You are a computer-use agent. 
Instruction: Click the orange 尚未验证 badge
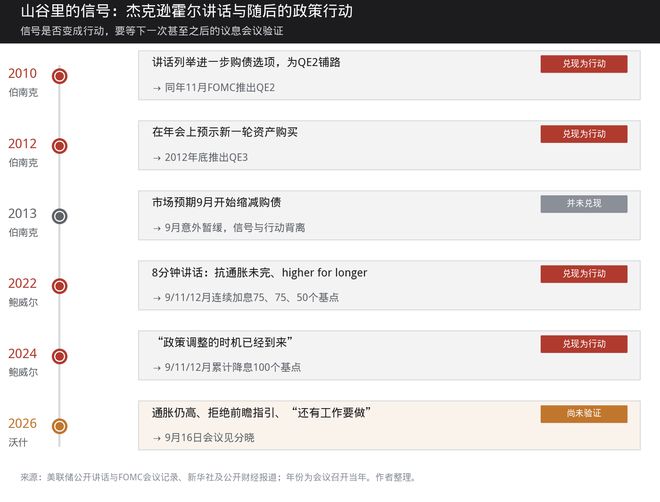(x=584, y=414)
